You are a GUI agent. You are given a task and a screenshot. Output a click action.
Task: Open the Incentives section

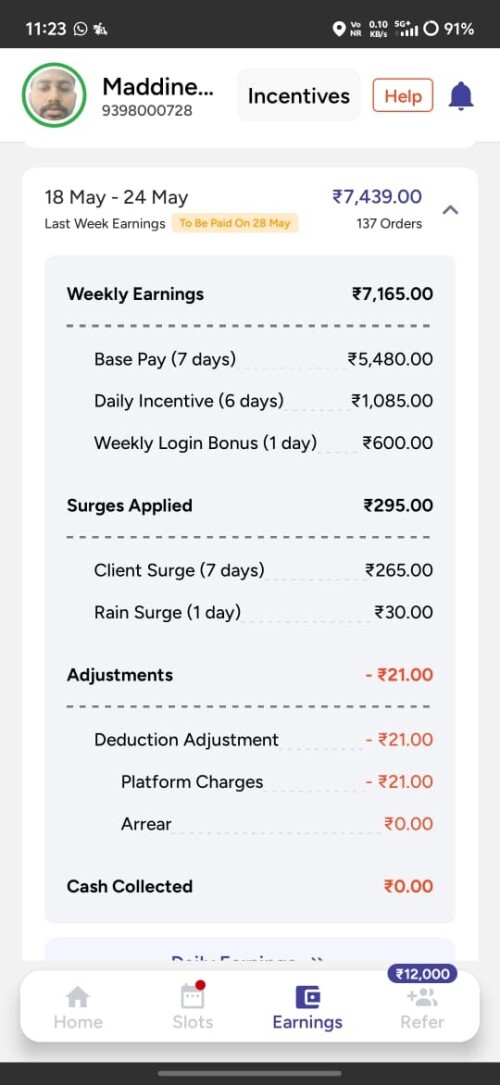coord(299,95)
